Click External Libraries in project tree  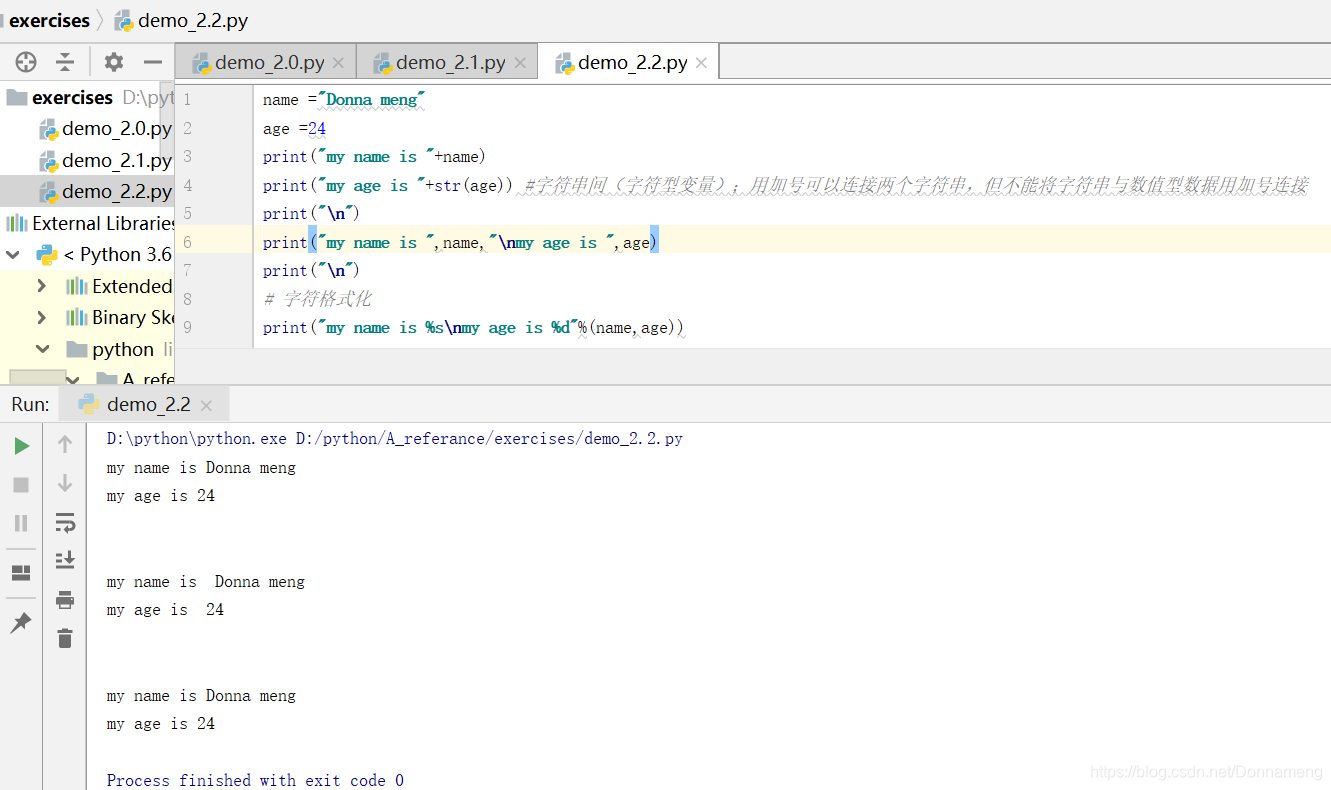(91, 223)
